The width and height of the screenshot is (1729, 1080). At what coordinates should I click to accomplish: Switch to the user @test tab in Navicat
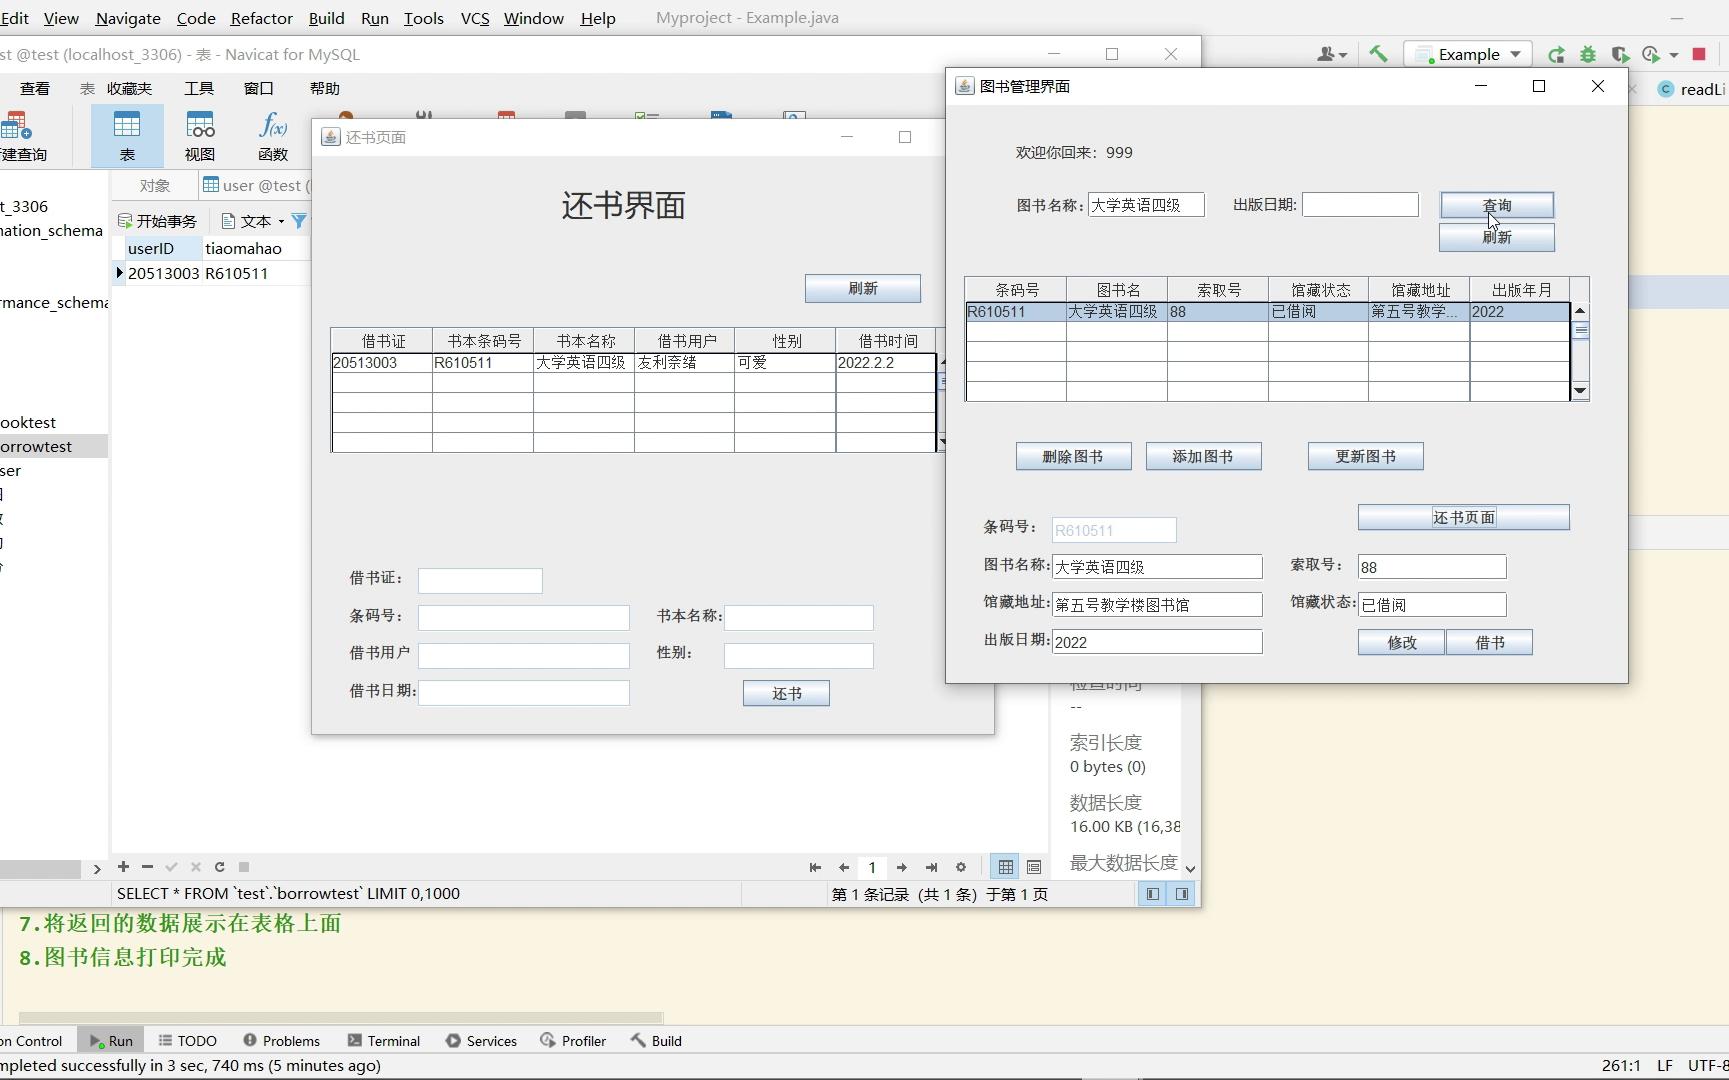[x=256, y=185]
